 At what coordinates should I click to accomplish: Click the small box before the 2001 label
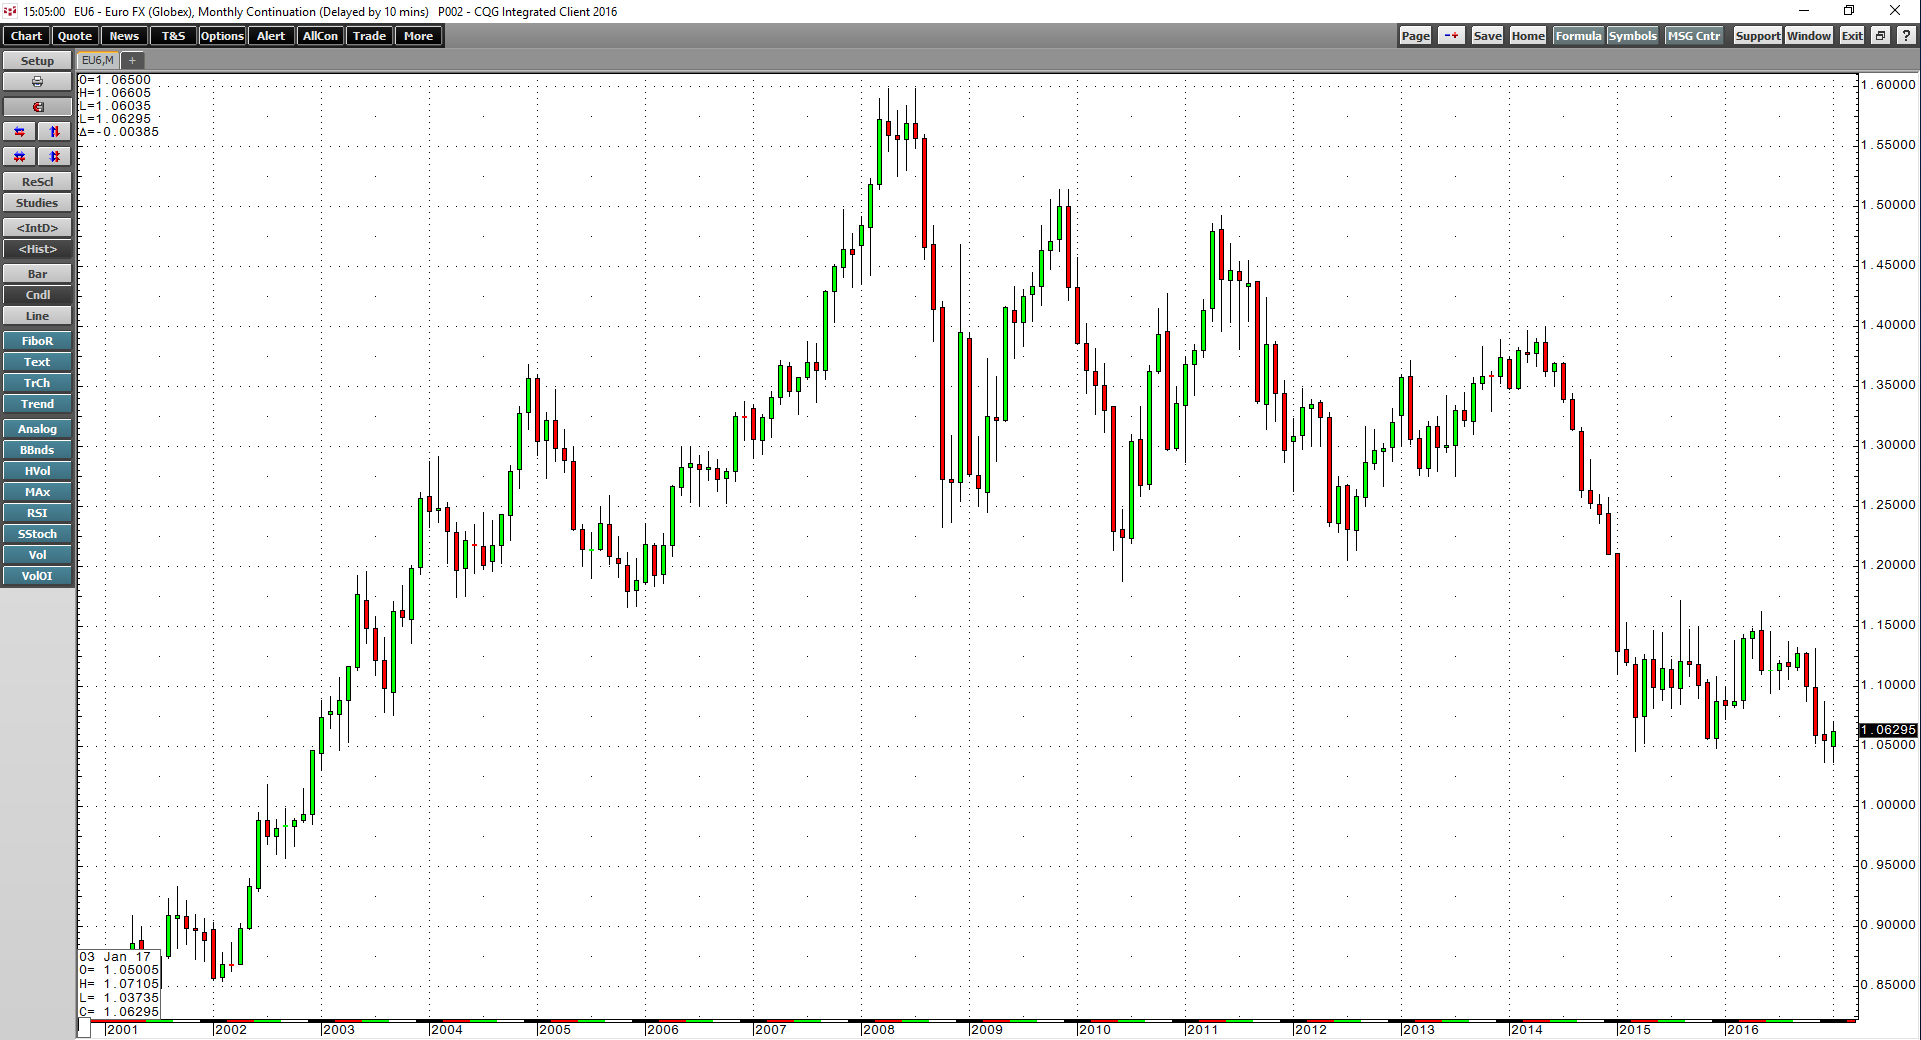[x=85, y=1028]
